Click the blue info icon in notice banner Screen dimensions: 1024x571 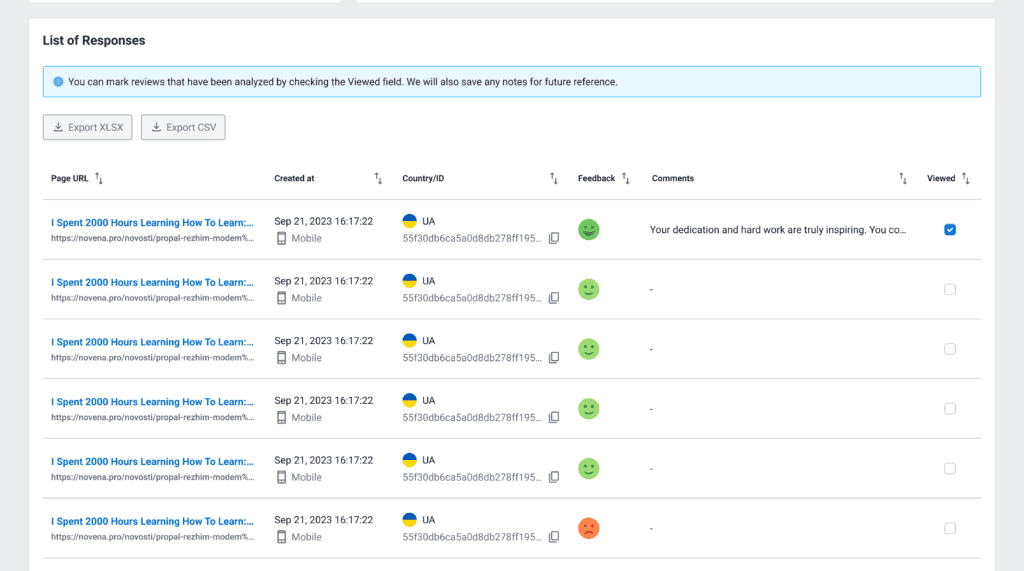[58, 82]
